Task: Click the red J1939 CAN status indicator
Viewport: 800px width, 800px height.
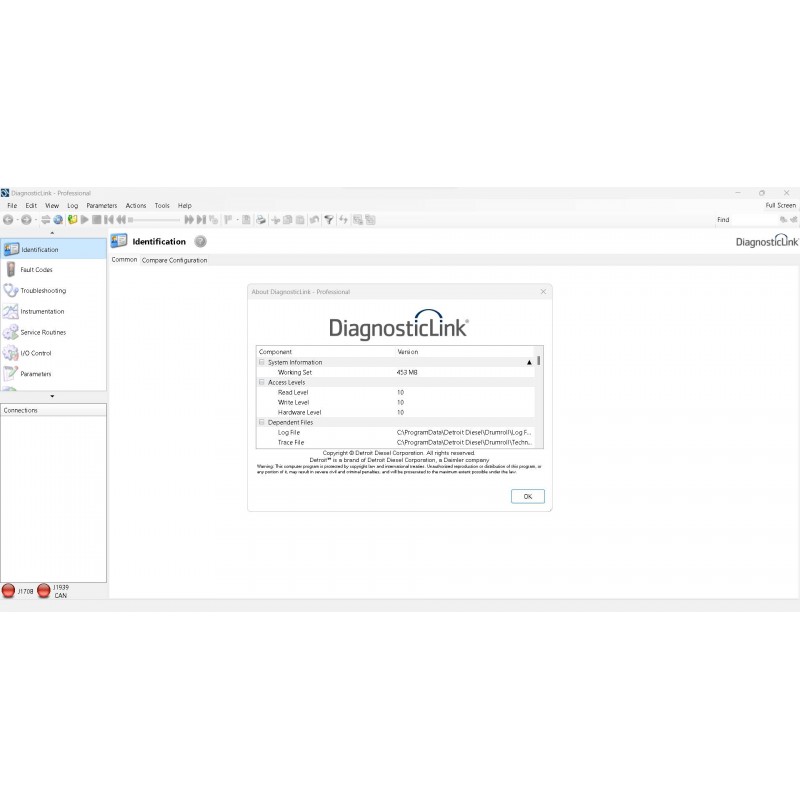Action: tap(44, 591)
